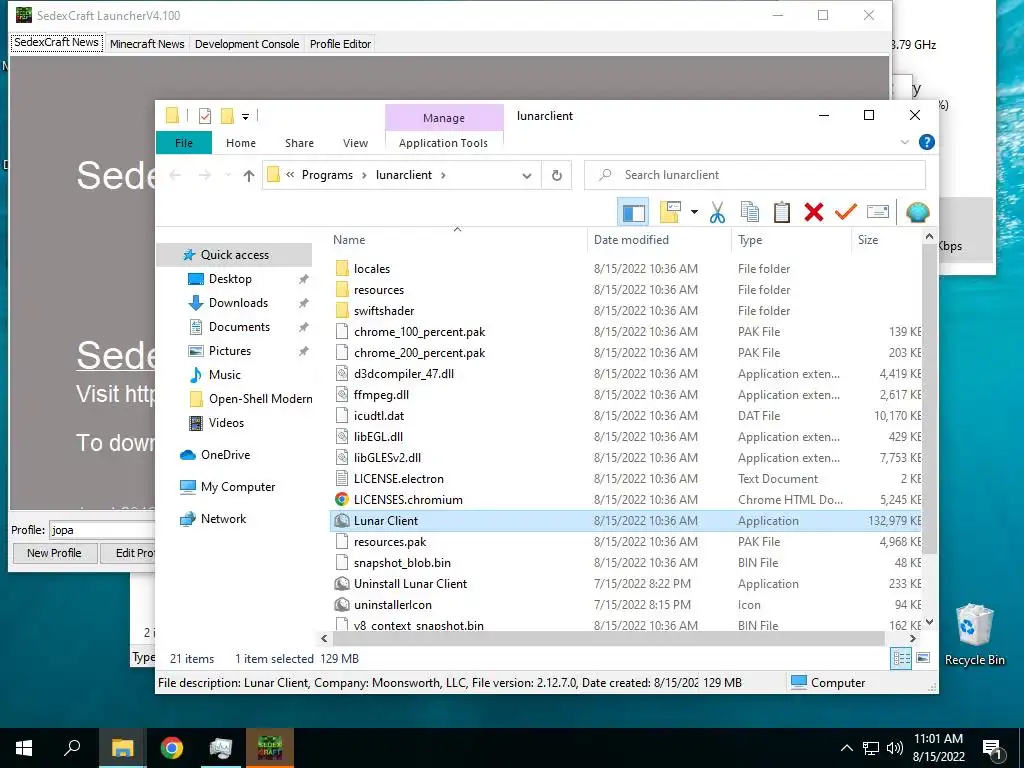The height and width of the screenshot is (768, 1024).
Task: Select Documents in navigation pane
Action: [239, 327]
